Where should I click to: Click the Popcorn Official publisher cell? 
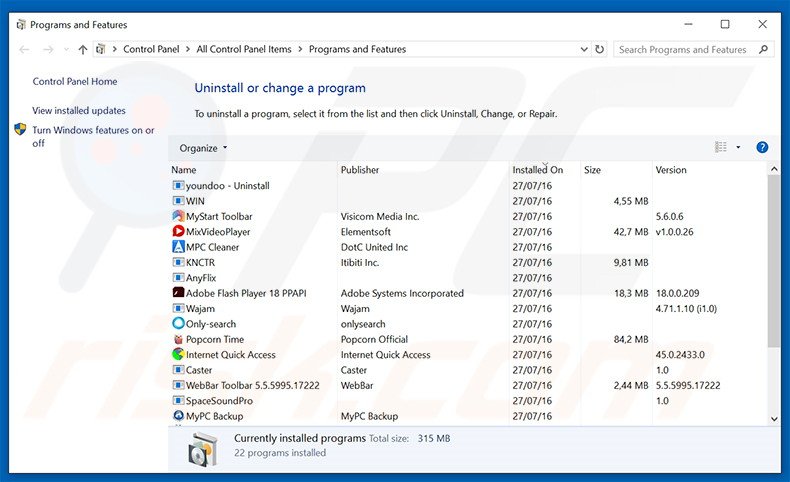click(x=374, y=339)
